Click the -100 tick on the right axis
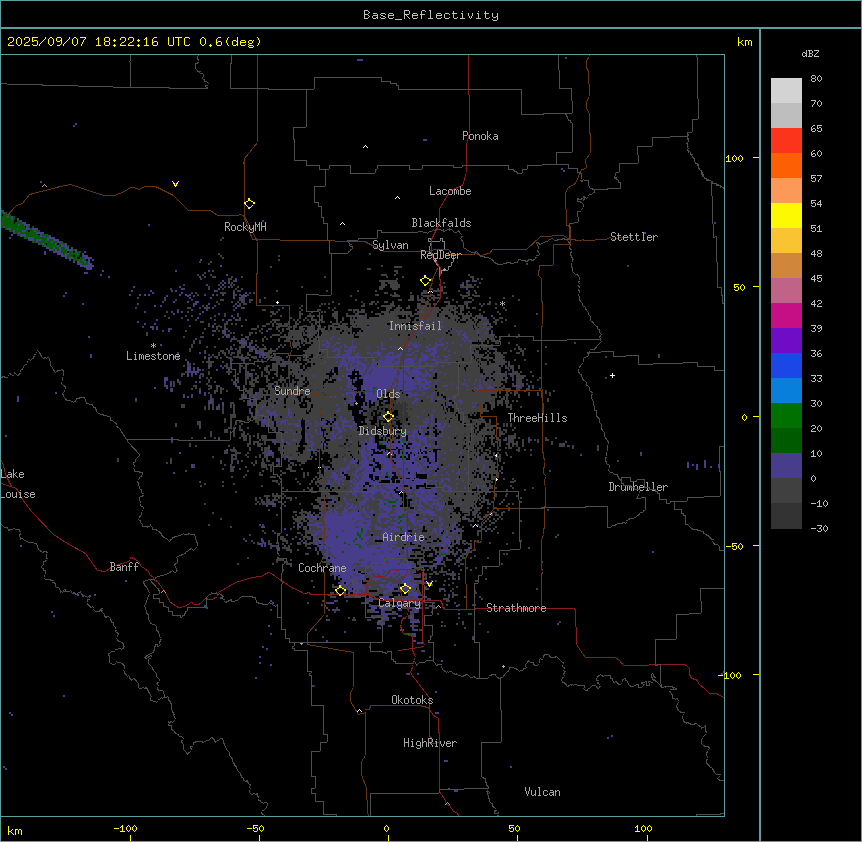The image size is (862, 842). (731, 675)
